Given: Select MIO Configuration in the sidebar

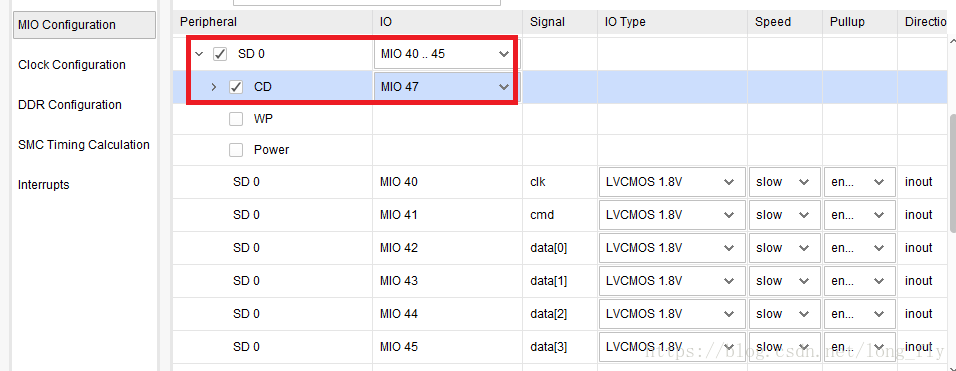Looking at the screenshot, I should (84, 25).
